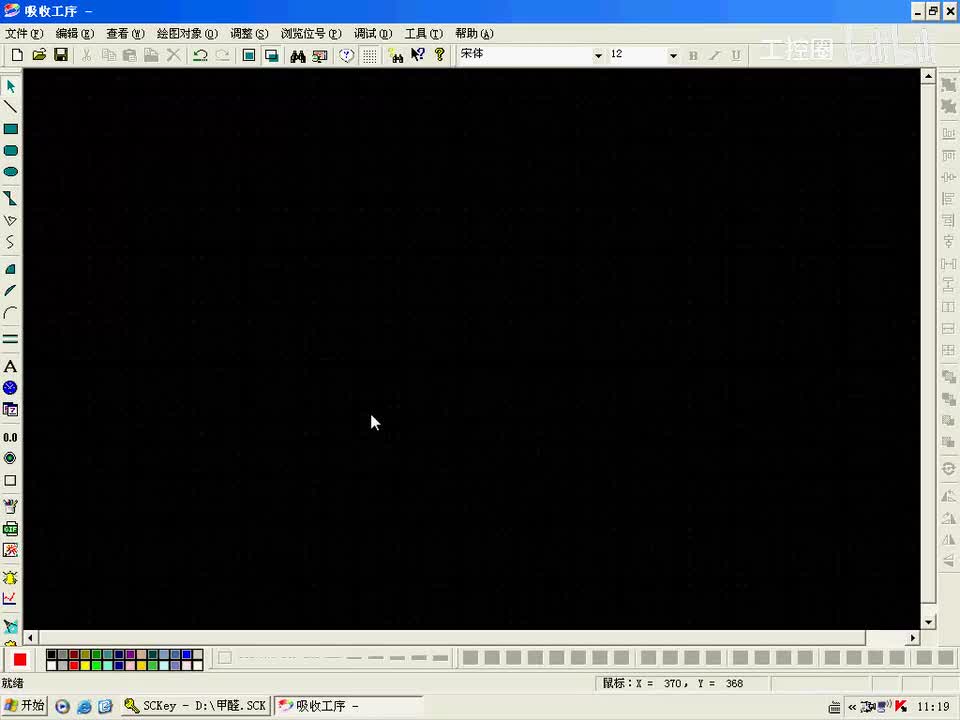
Task: Click the yellow bug alarm tool
Action: coord(10,577)
